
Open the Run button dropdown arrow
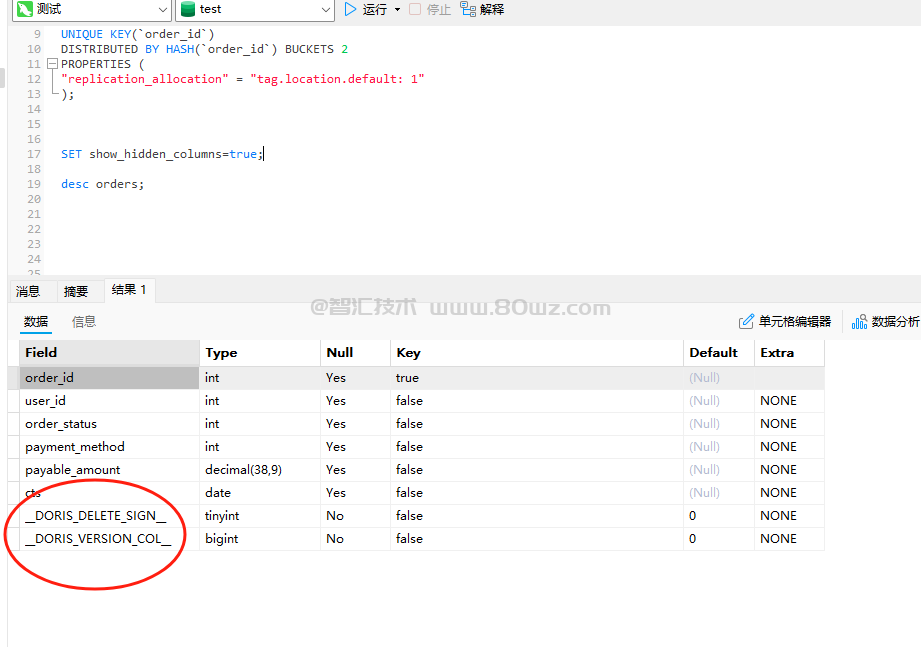[397, 9]
